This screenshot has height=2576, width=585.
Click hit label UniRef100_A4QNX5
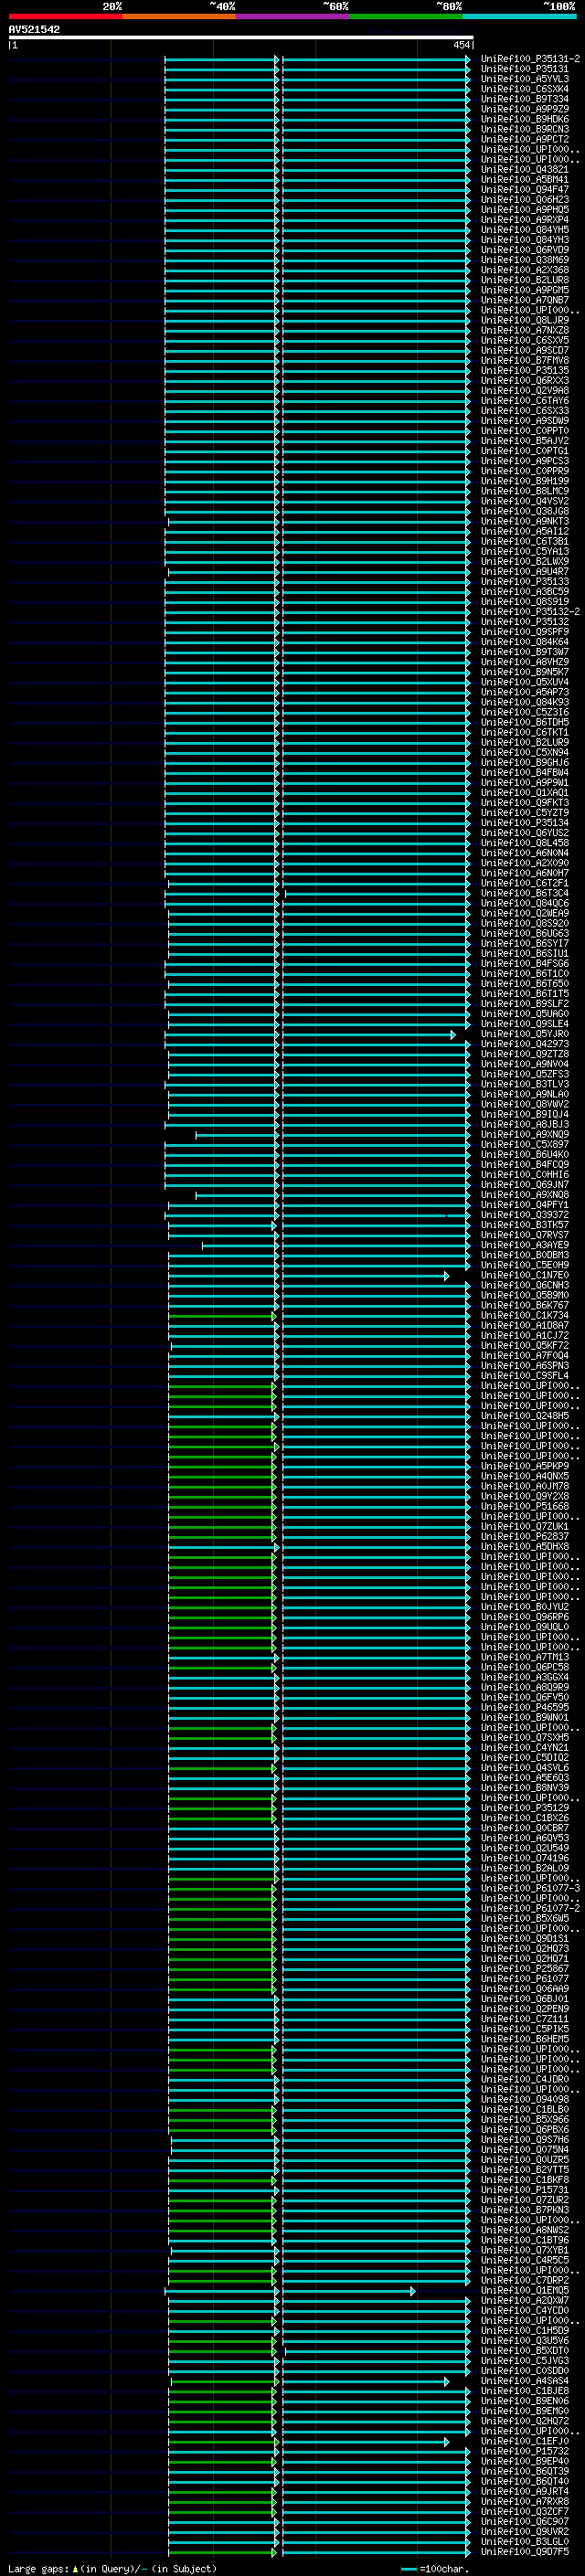point(525,1476)
